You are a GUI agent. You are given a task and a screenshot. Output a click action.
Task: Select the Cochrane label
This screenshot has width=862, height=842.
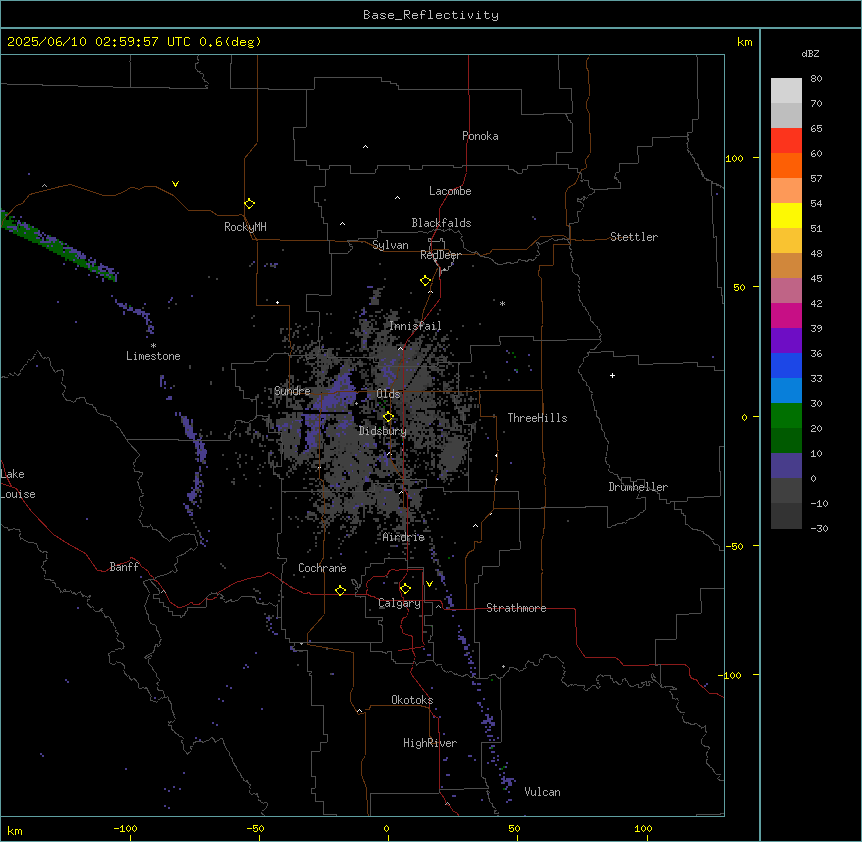click(x=322, y=568)
